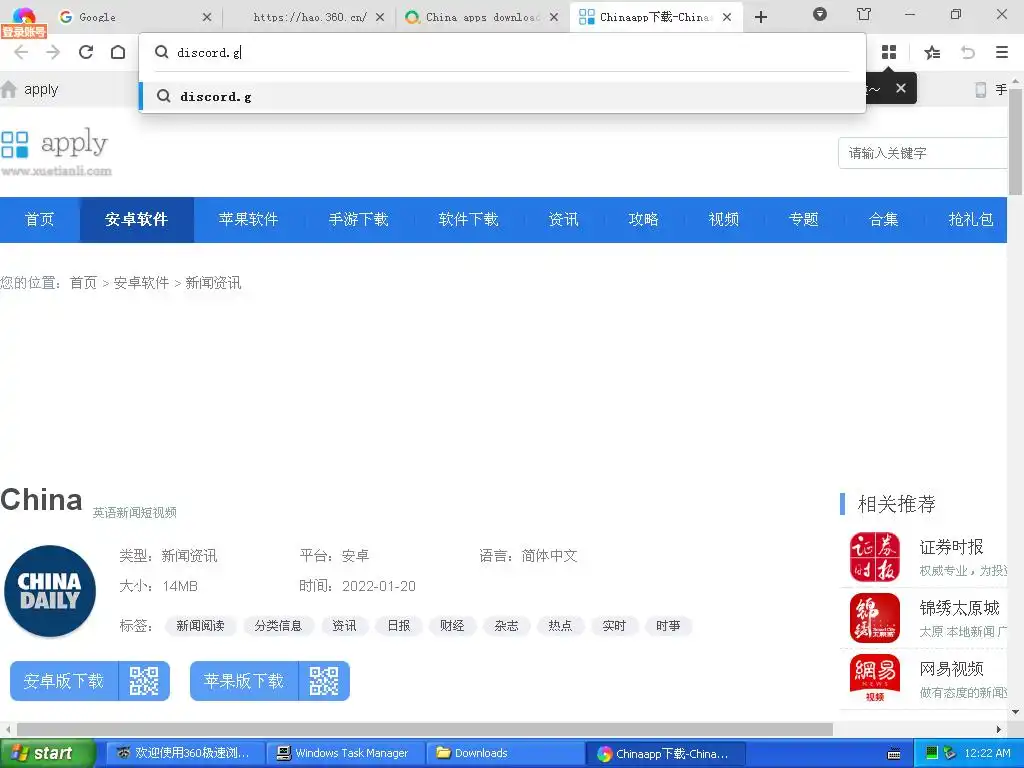Open a new tab with plus button

click(x=761, y=17)
